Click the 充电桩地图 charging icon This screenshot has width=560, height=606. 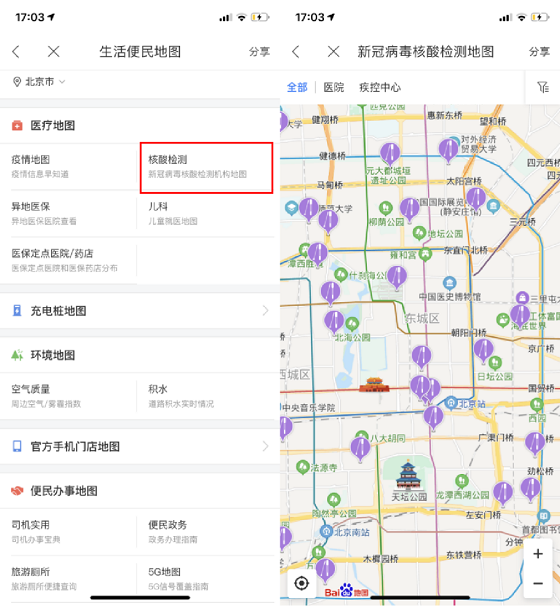tap(17, 310)
